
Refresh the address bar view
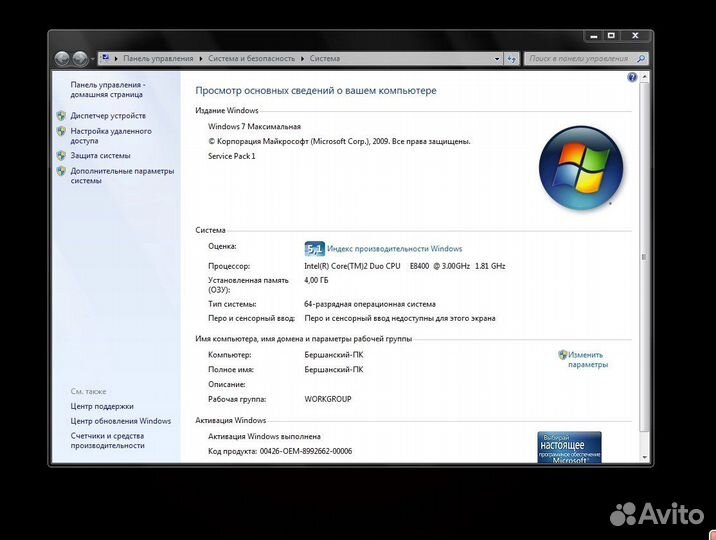511,59
